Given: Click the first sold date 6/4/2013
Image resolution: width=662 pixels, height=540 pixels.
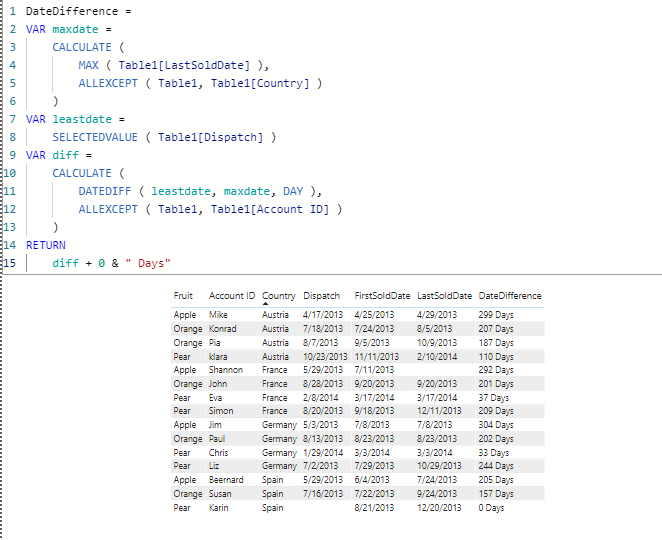Looking at the screenshot, I should click(372, 480).
